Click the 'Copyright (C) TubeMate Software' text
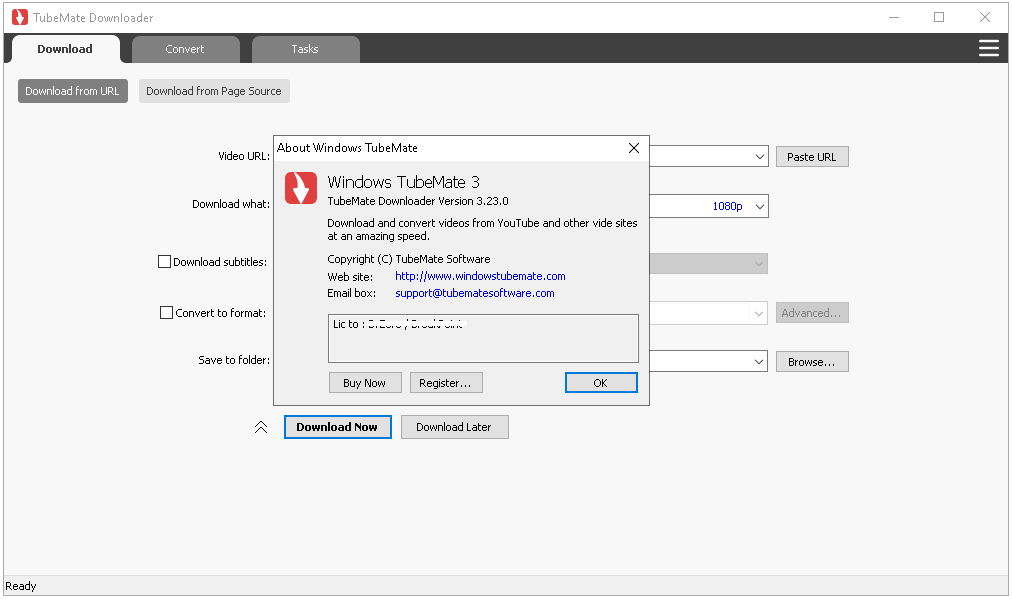1012x599 pixels. coord(409,259)
